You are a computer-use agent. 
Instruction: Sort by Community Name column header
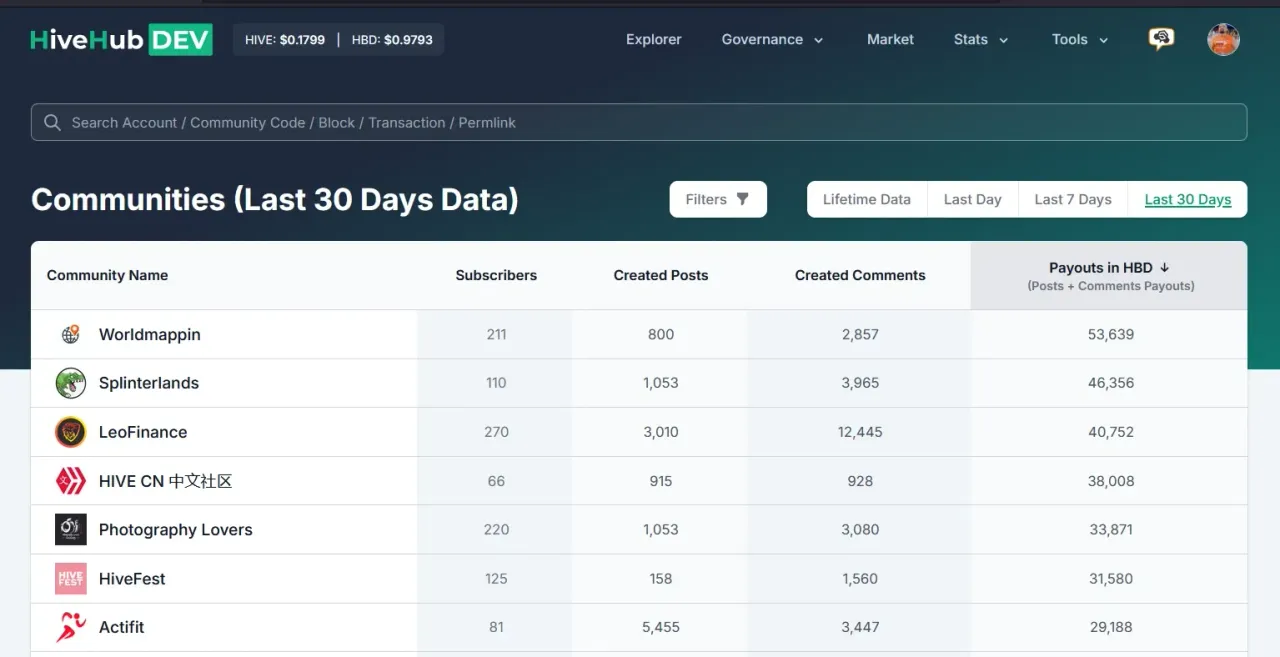pyautogui.click(x=107, y=275)
